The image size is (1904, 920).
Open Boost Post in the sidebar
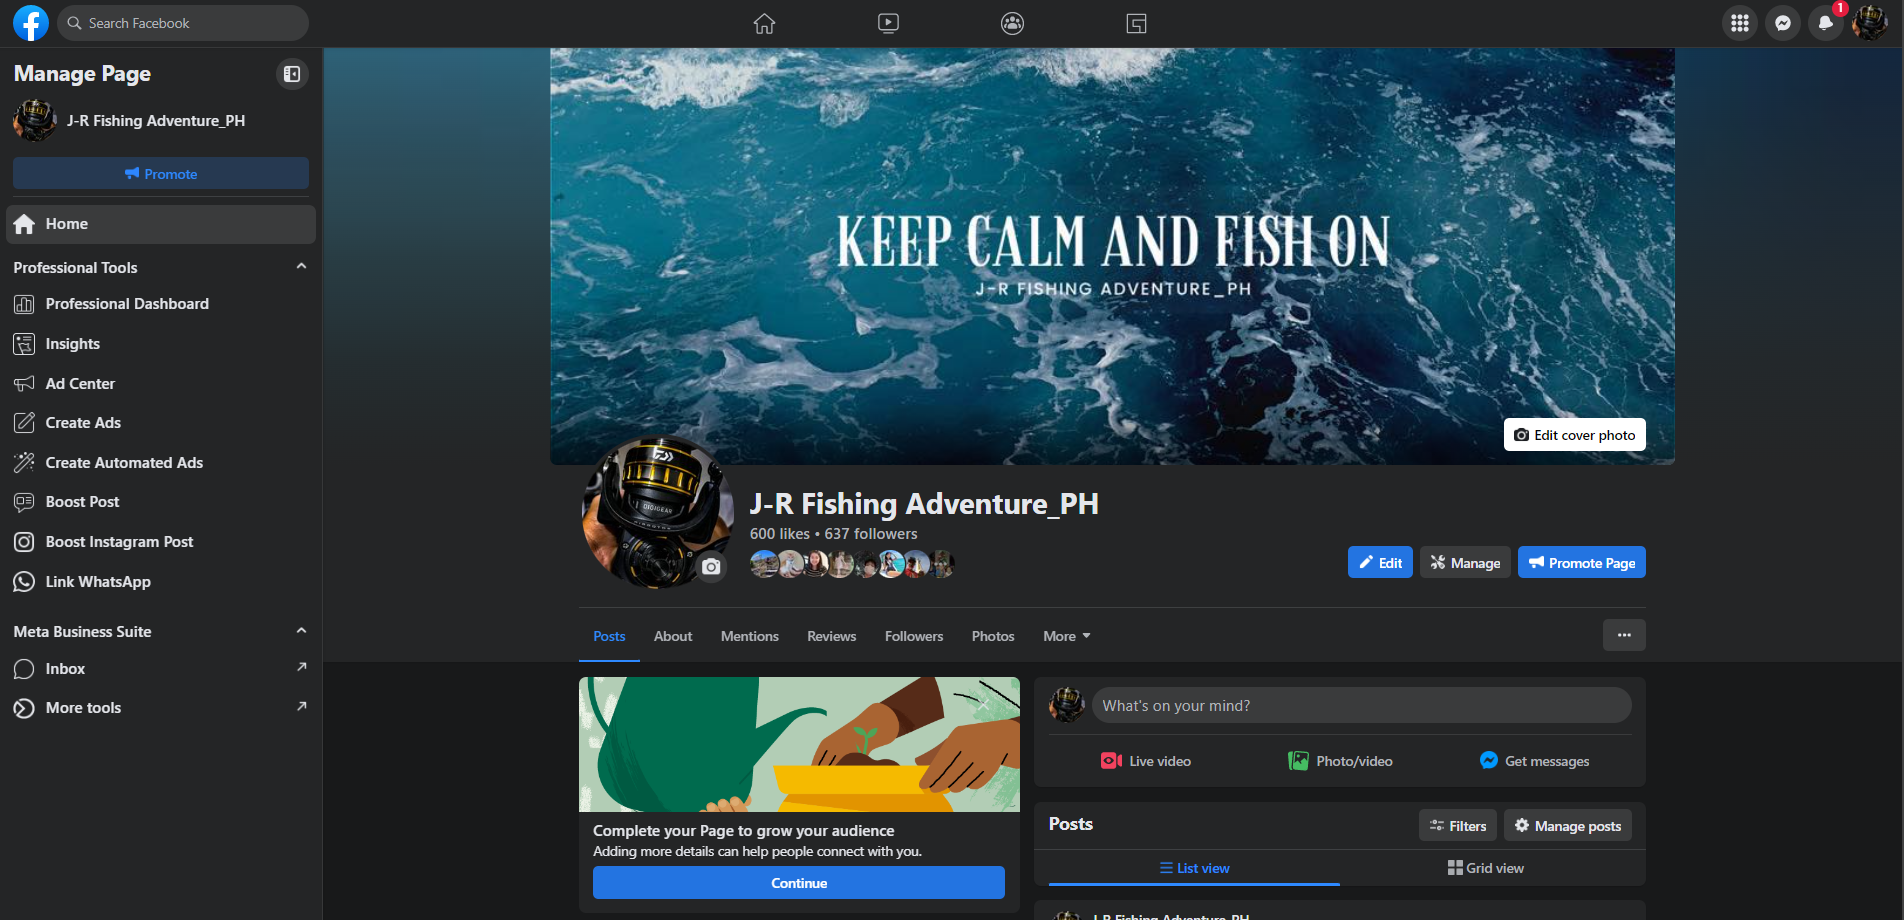pyautogui.click(x=161, y=502)
